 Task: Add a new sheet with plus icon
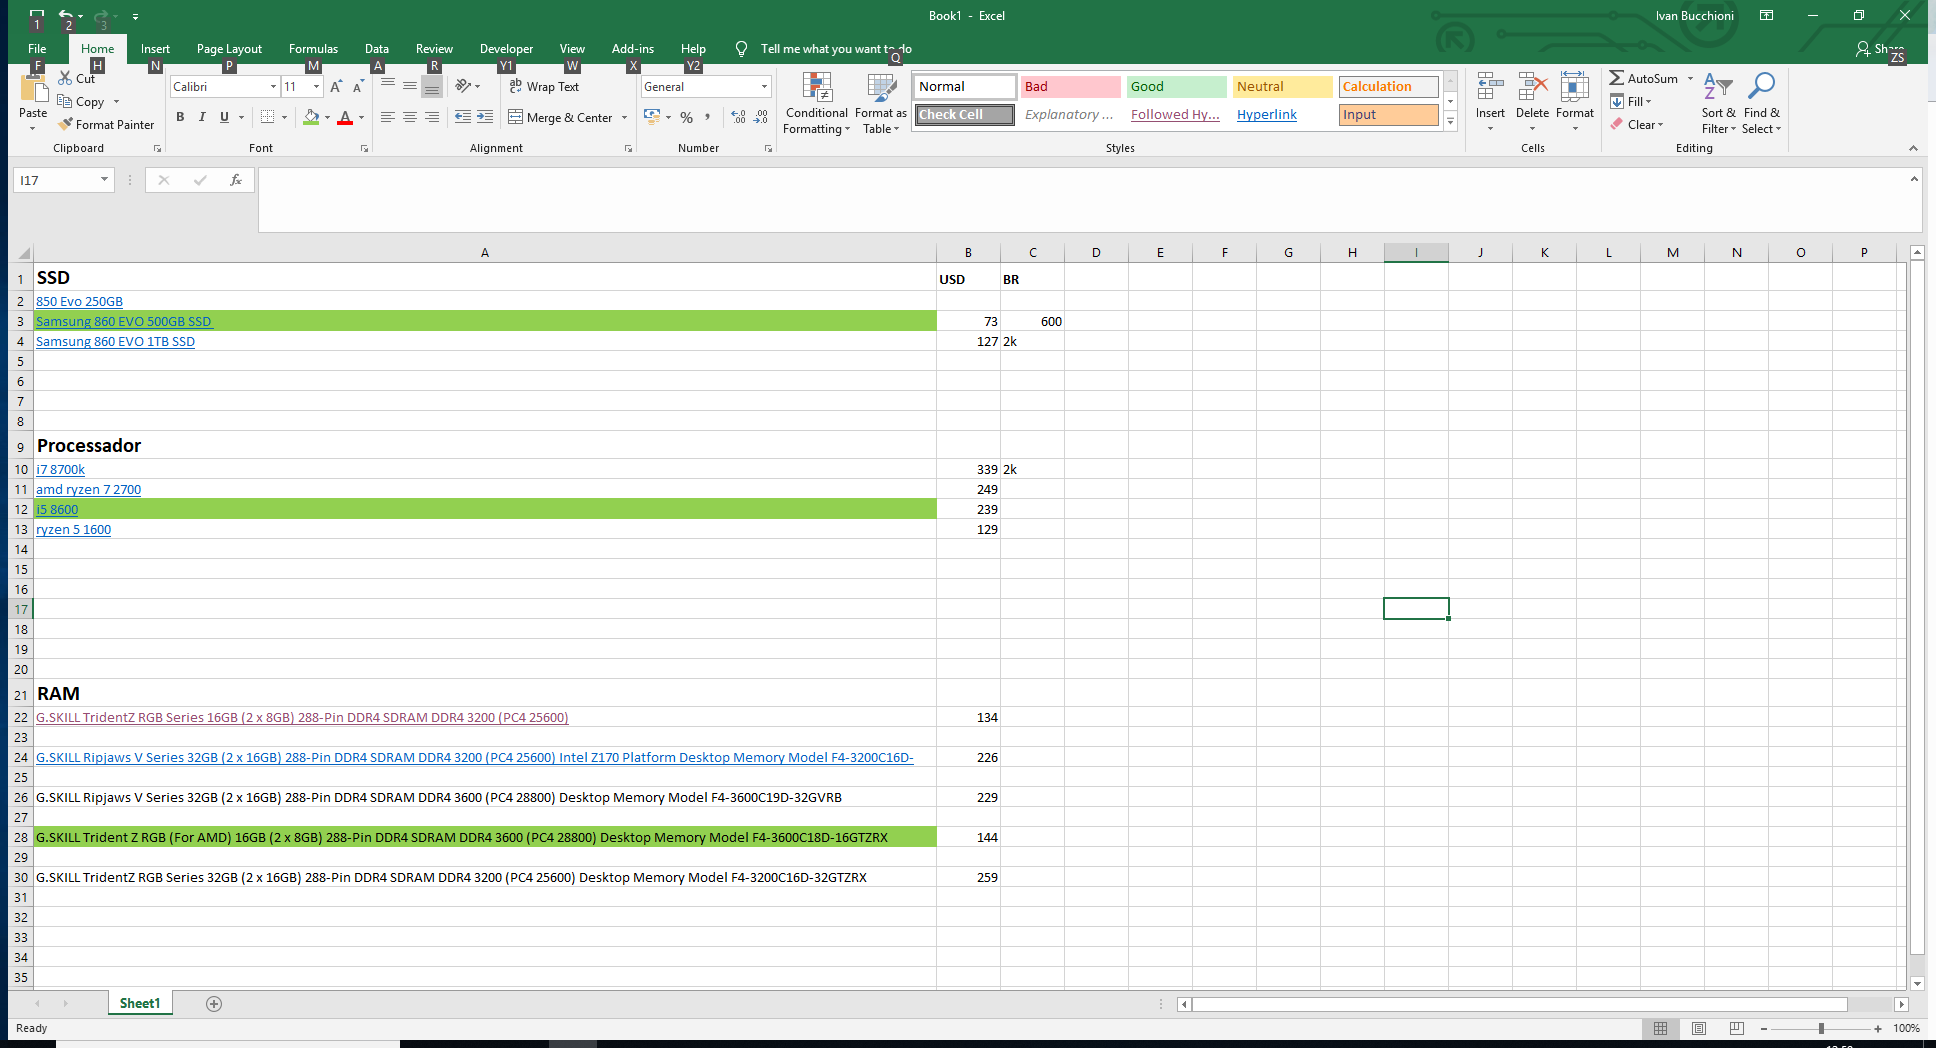pos(214,1004)
